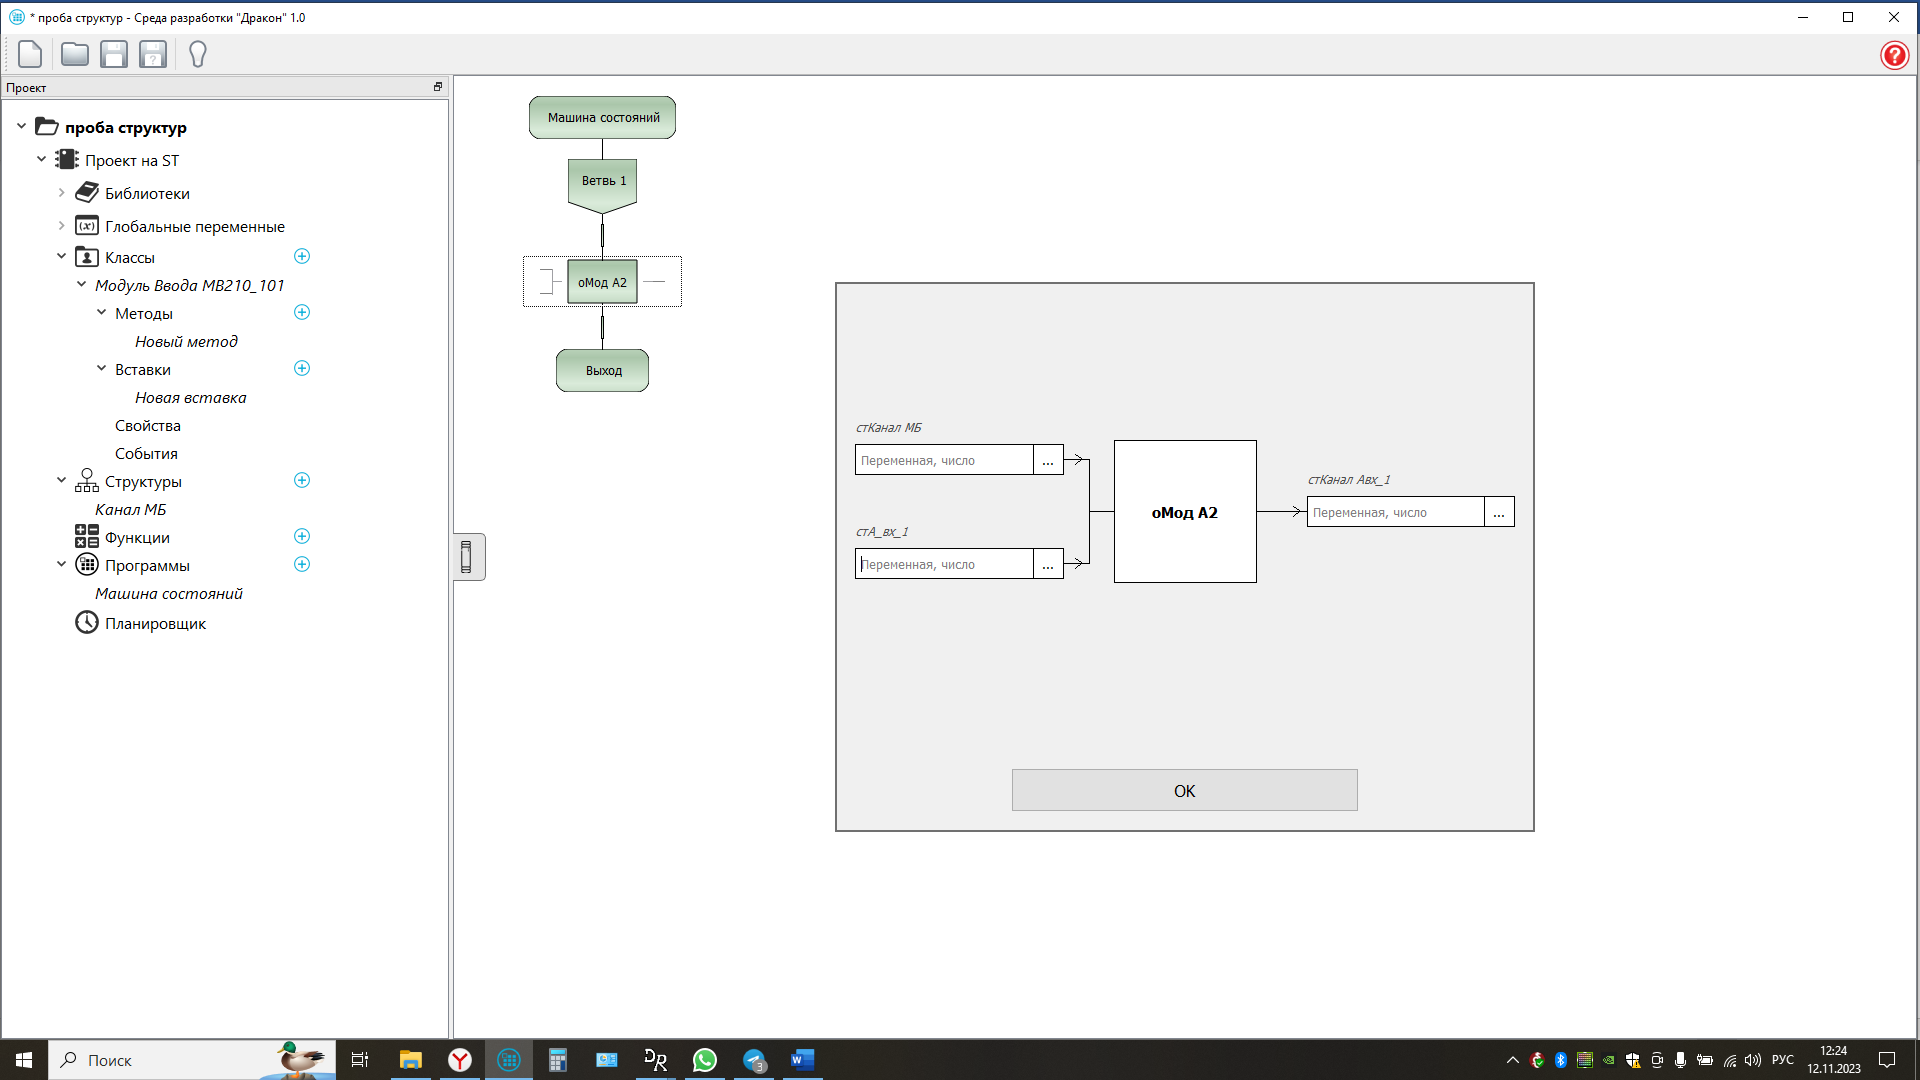Select Машина состояний program item
The image size is (1920, 1080).
pyautogui.click(x=168, y=594)
